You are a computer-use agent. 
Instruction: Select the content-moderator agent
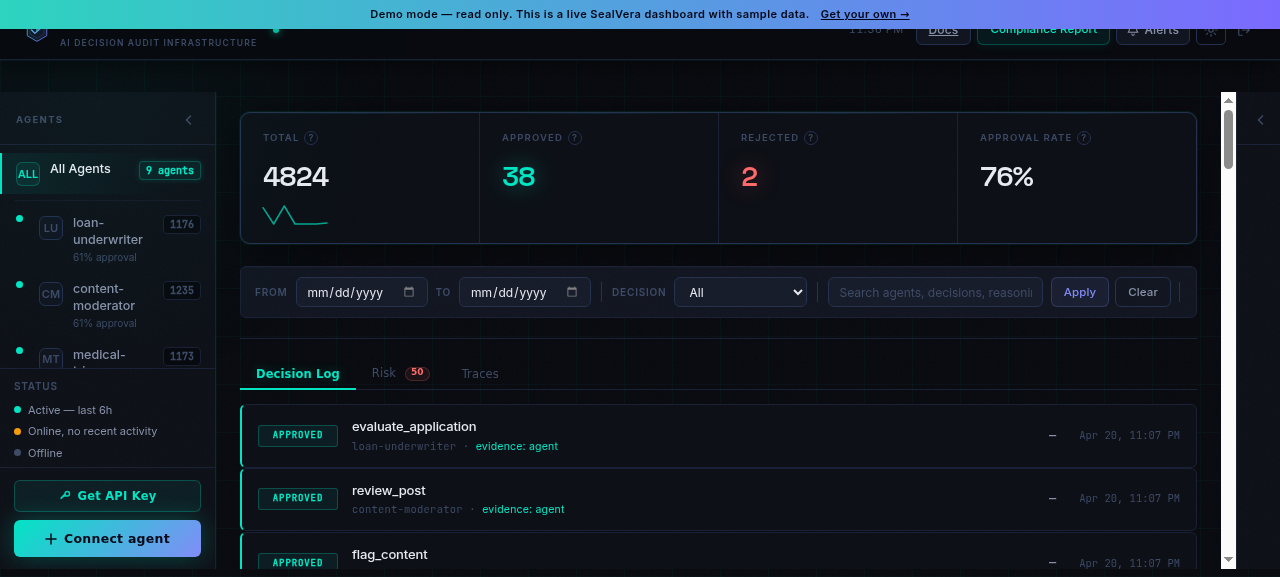[x=107, y=304]
